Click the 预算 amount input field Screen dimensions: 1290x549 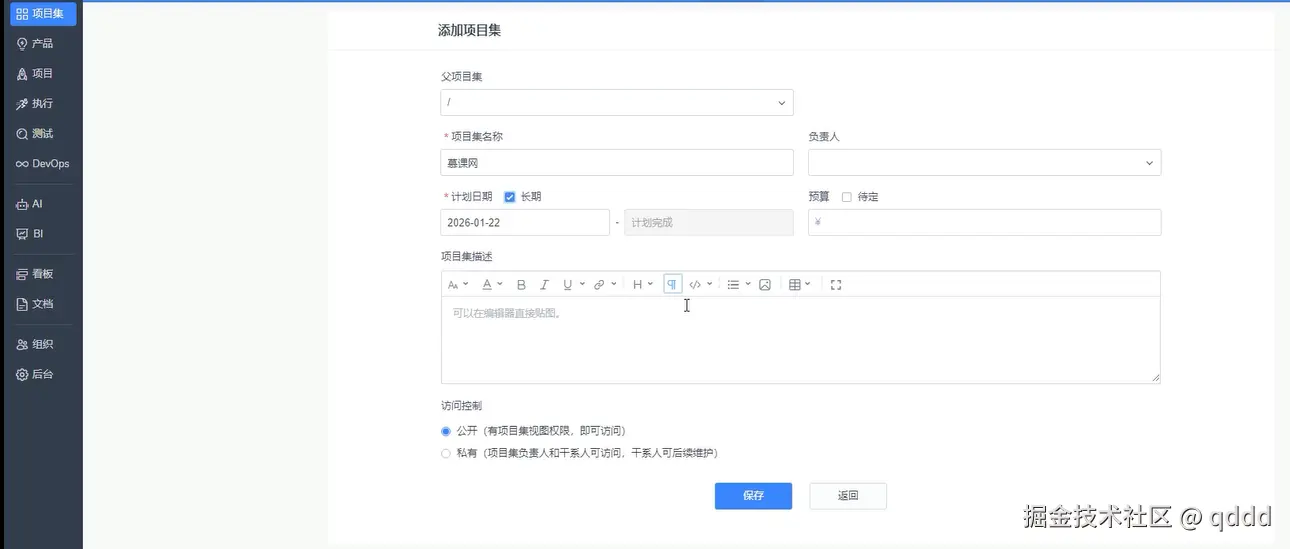click(x=985, y=222)
